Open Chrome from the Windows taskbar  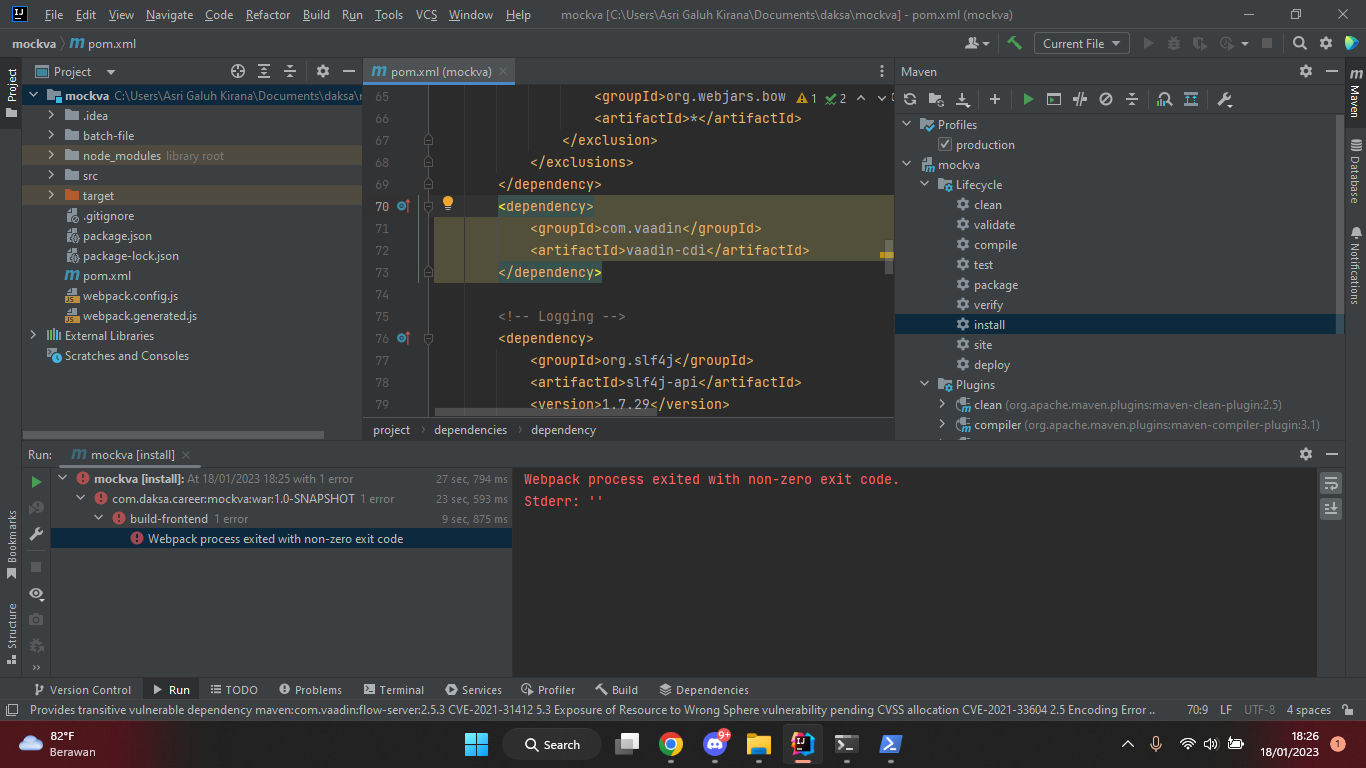671,744
